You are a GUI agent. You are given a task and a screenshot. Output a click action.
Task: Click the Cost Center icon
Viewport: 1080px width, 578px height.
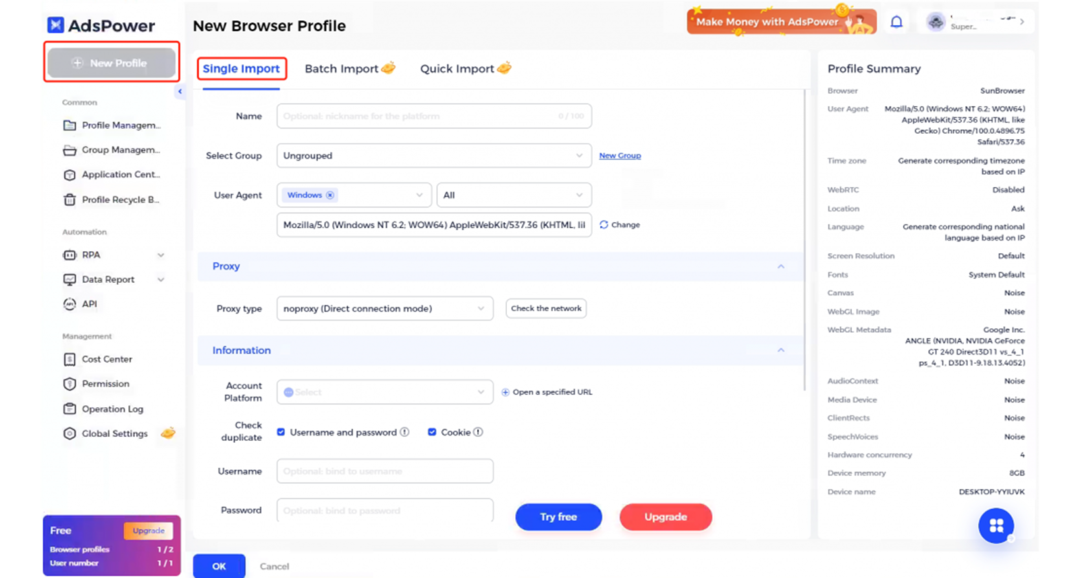coord(70,359)
